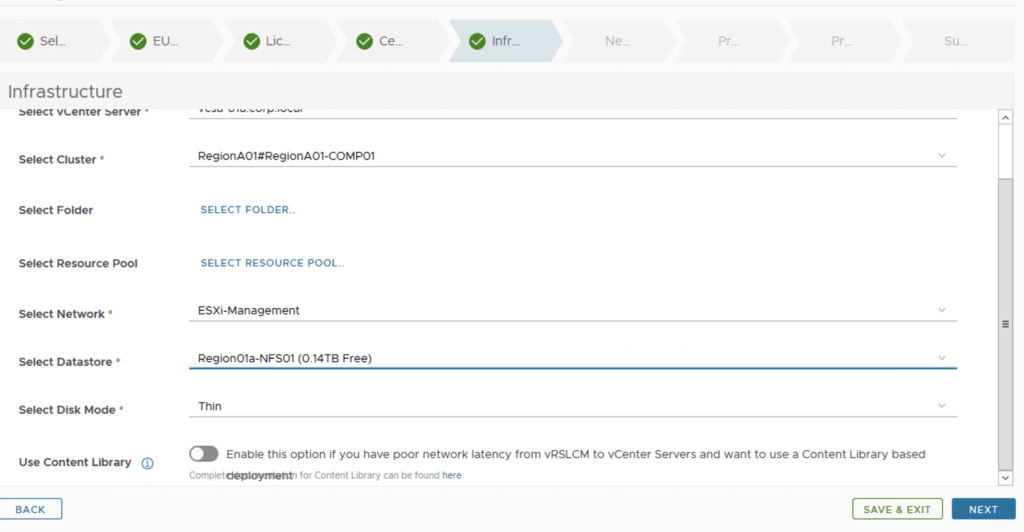This screenshot has height=532, width=1024.
Task: Click the green checkmark on Ce... step
Action: tap(364, 41)
